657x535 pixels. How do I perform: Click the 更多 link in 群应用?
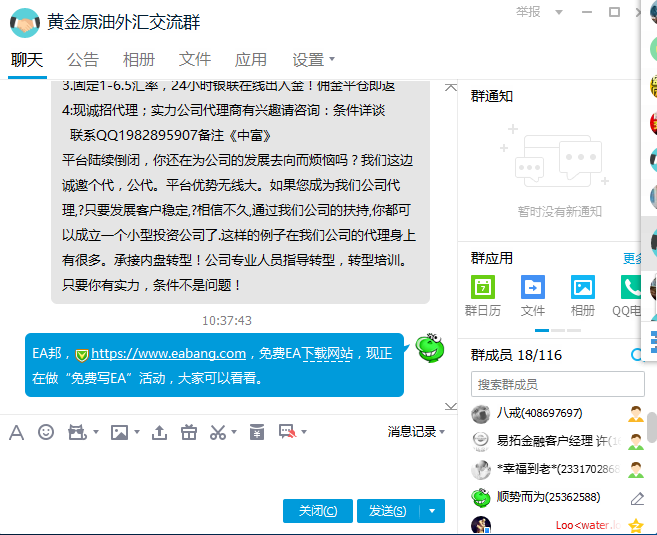632,258
